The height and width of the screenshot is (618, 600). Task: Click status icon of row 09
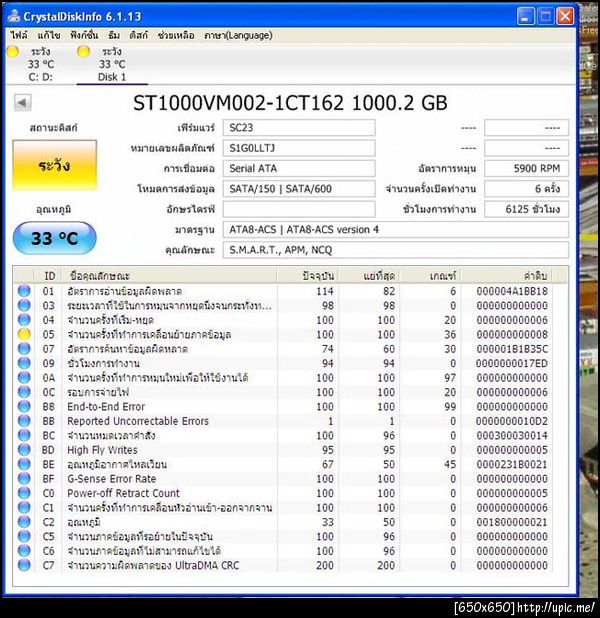pos(24,363)
